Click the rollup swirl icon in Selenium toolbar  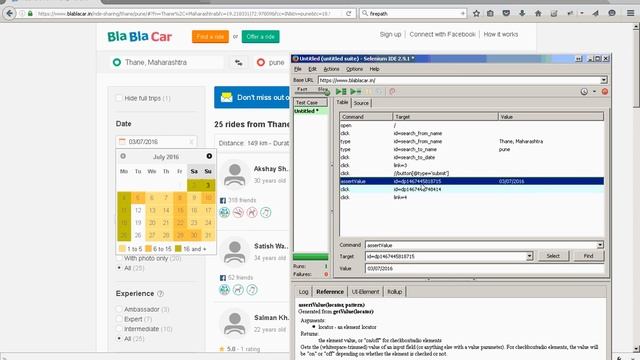[392, 91]
